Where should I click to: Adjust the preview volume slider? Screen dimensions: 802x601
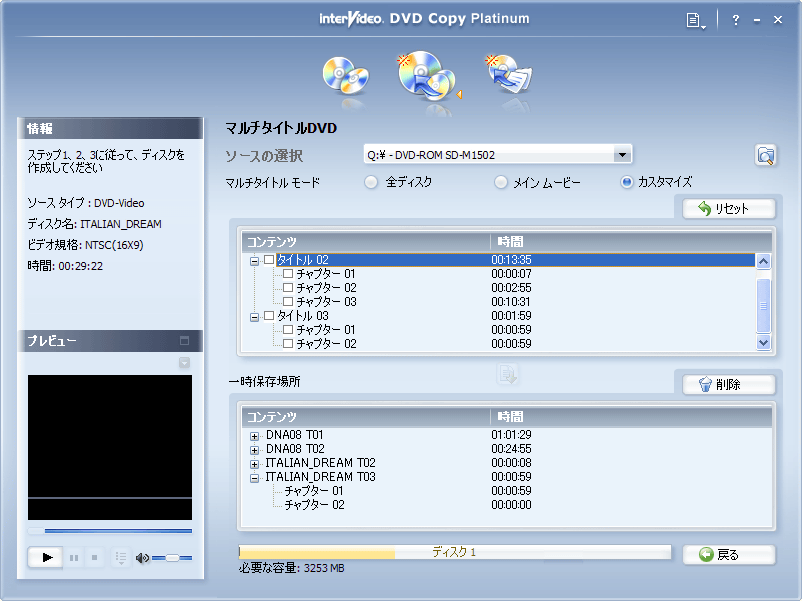click(x=172, y=558)
